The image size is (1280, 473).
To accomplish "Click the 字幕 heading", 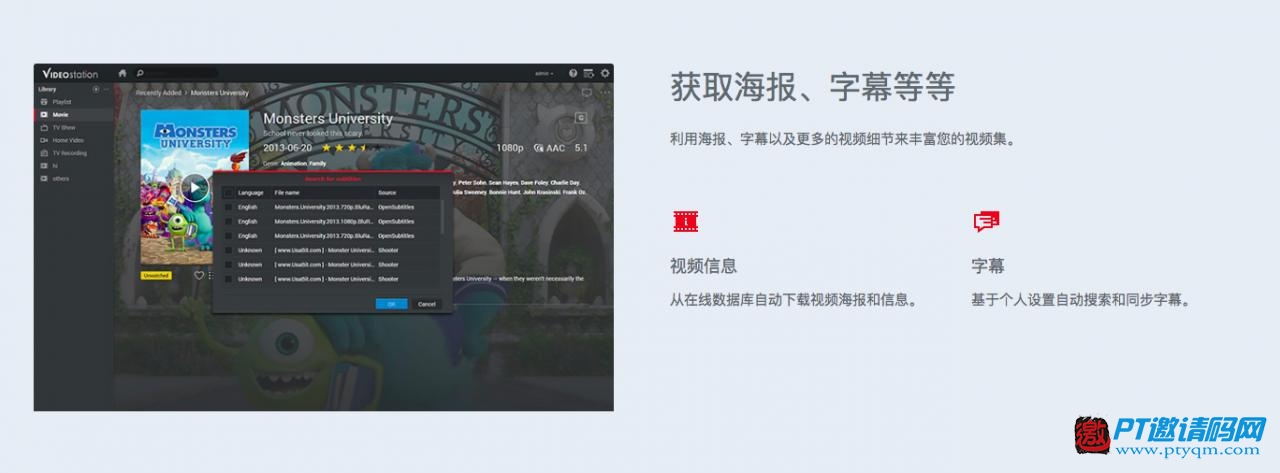I will pos(988,266).
